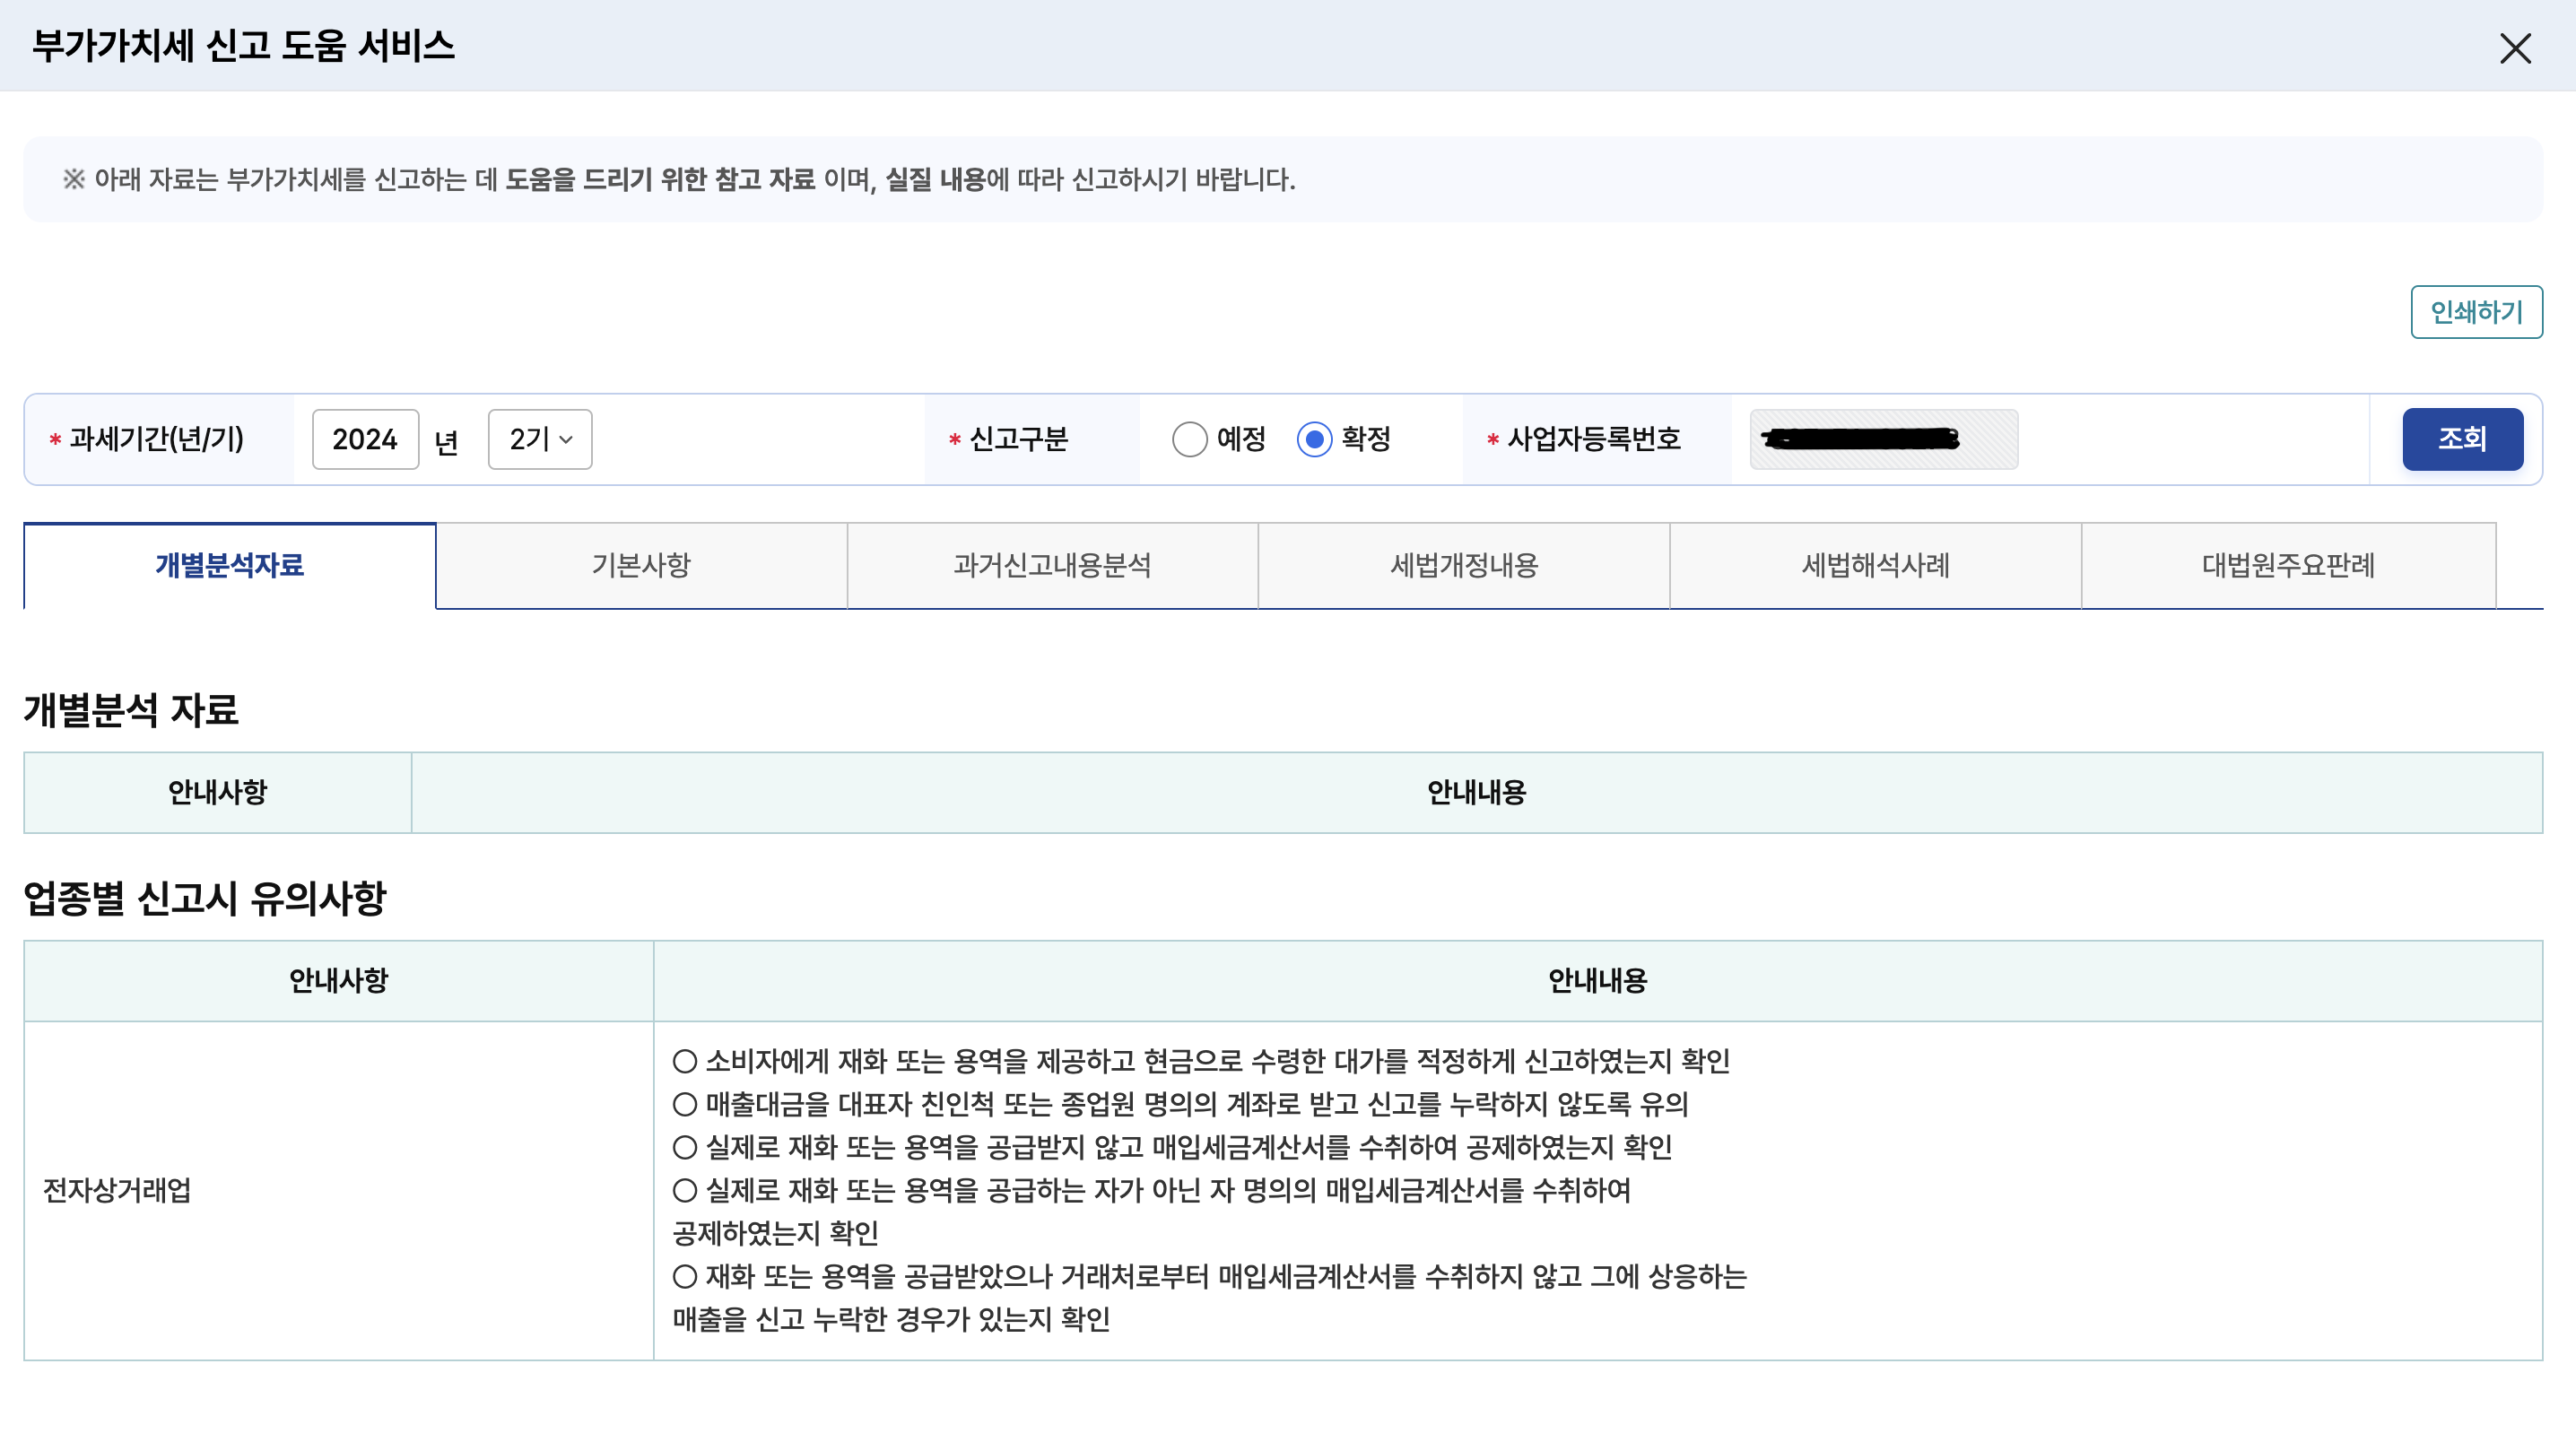Open the 세법개정내용 tab
Viewport: 2576px width, 1442px height.
tap(1464, 566)
